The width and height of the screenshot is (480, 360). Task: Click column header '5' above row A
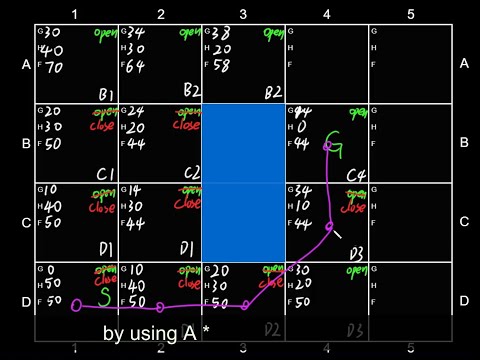411,14
